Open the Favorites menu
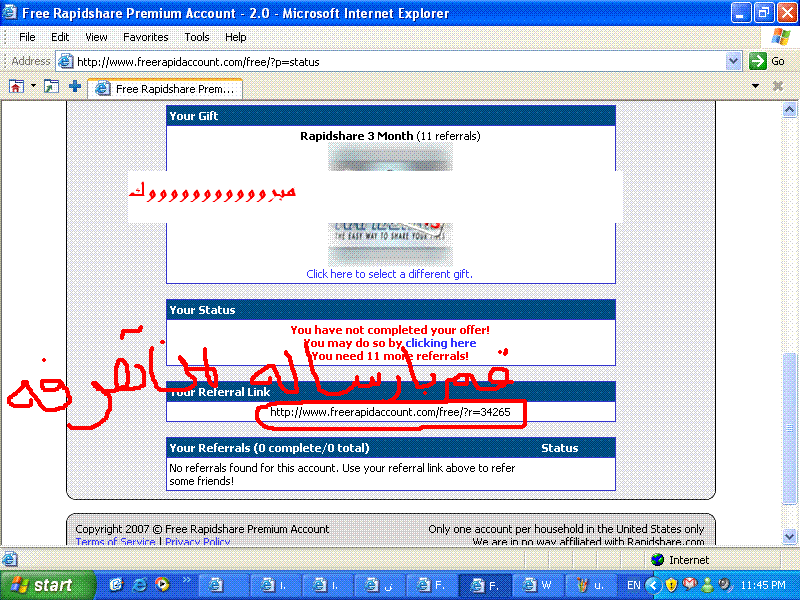This screenshot has height=600, width=800. [x=145, y=37]
